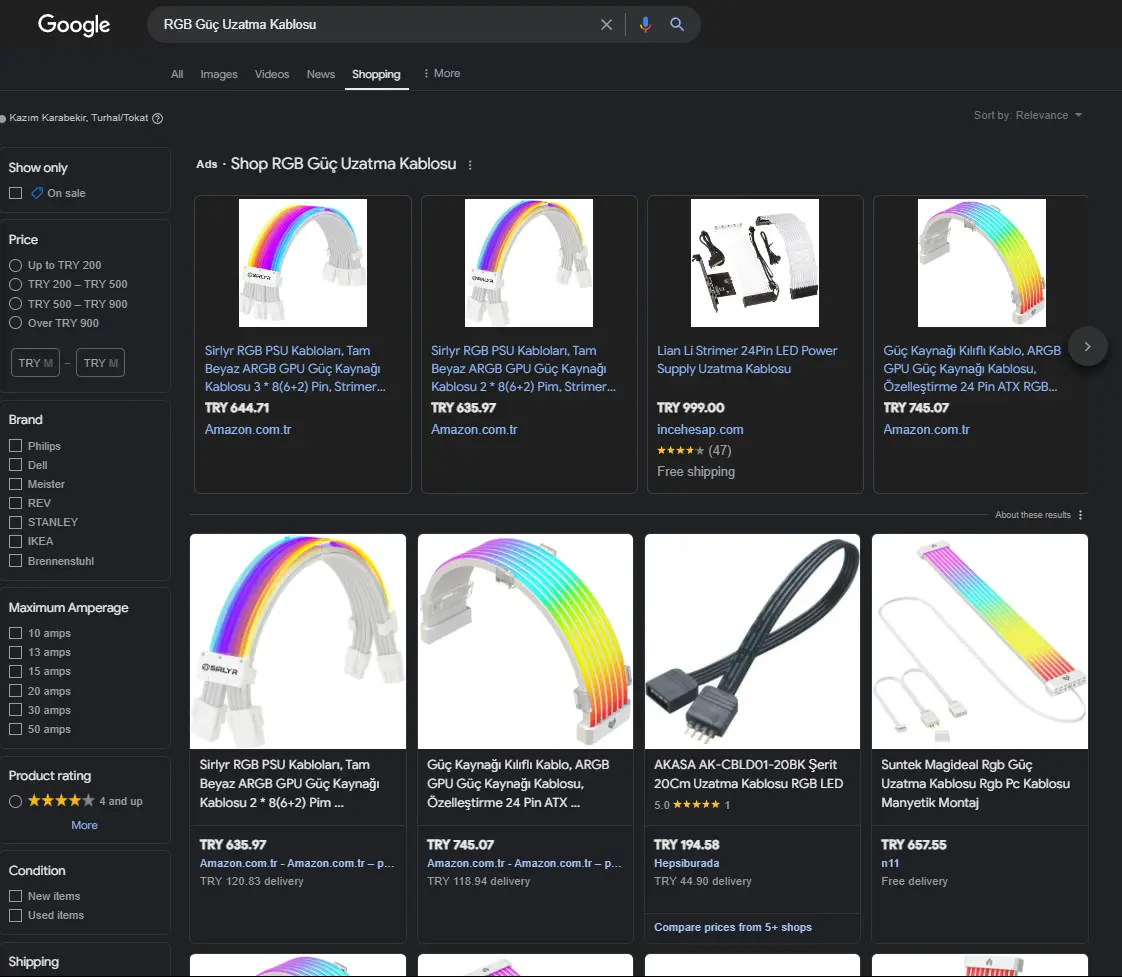
Task: Open AKASA AK-CBLD01-20BK product title
Action: [748, 774]
